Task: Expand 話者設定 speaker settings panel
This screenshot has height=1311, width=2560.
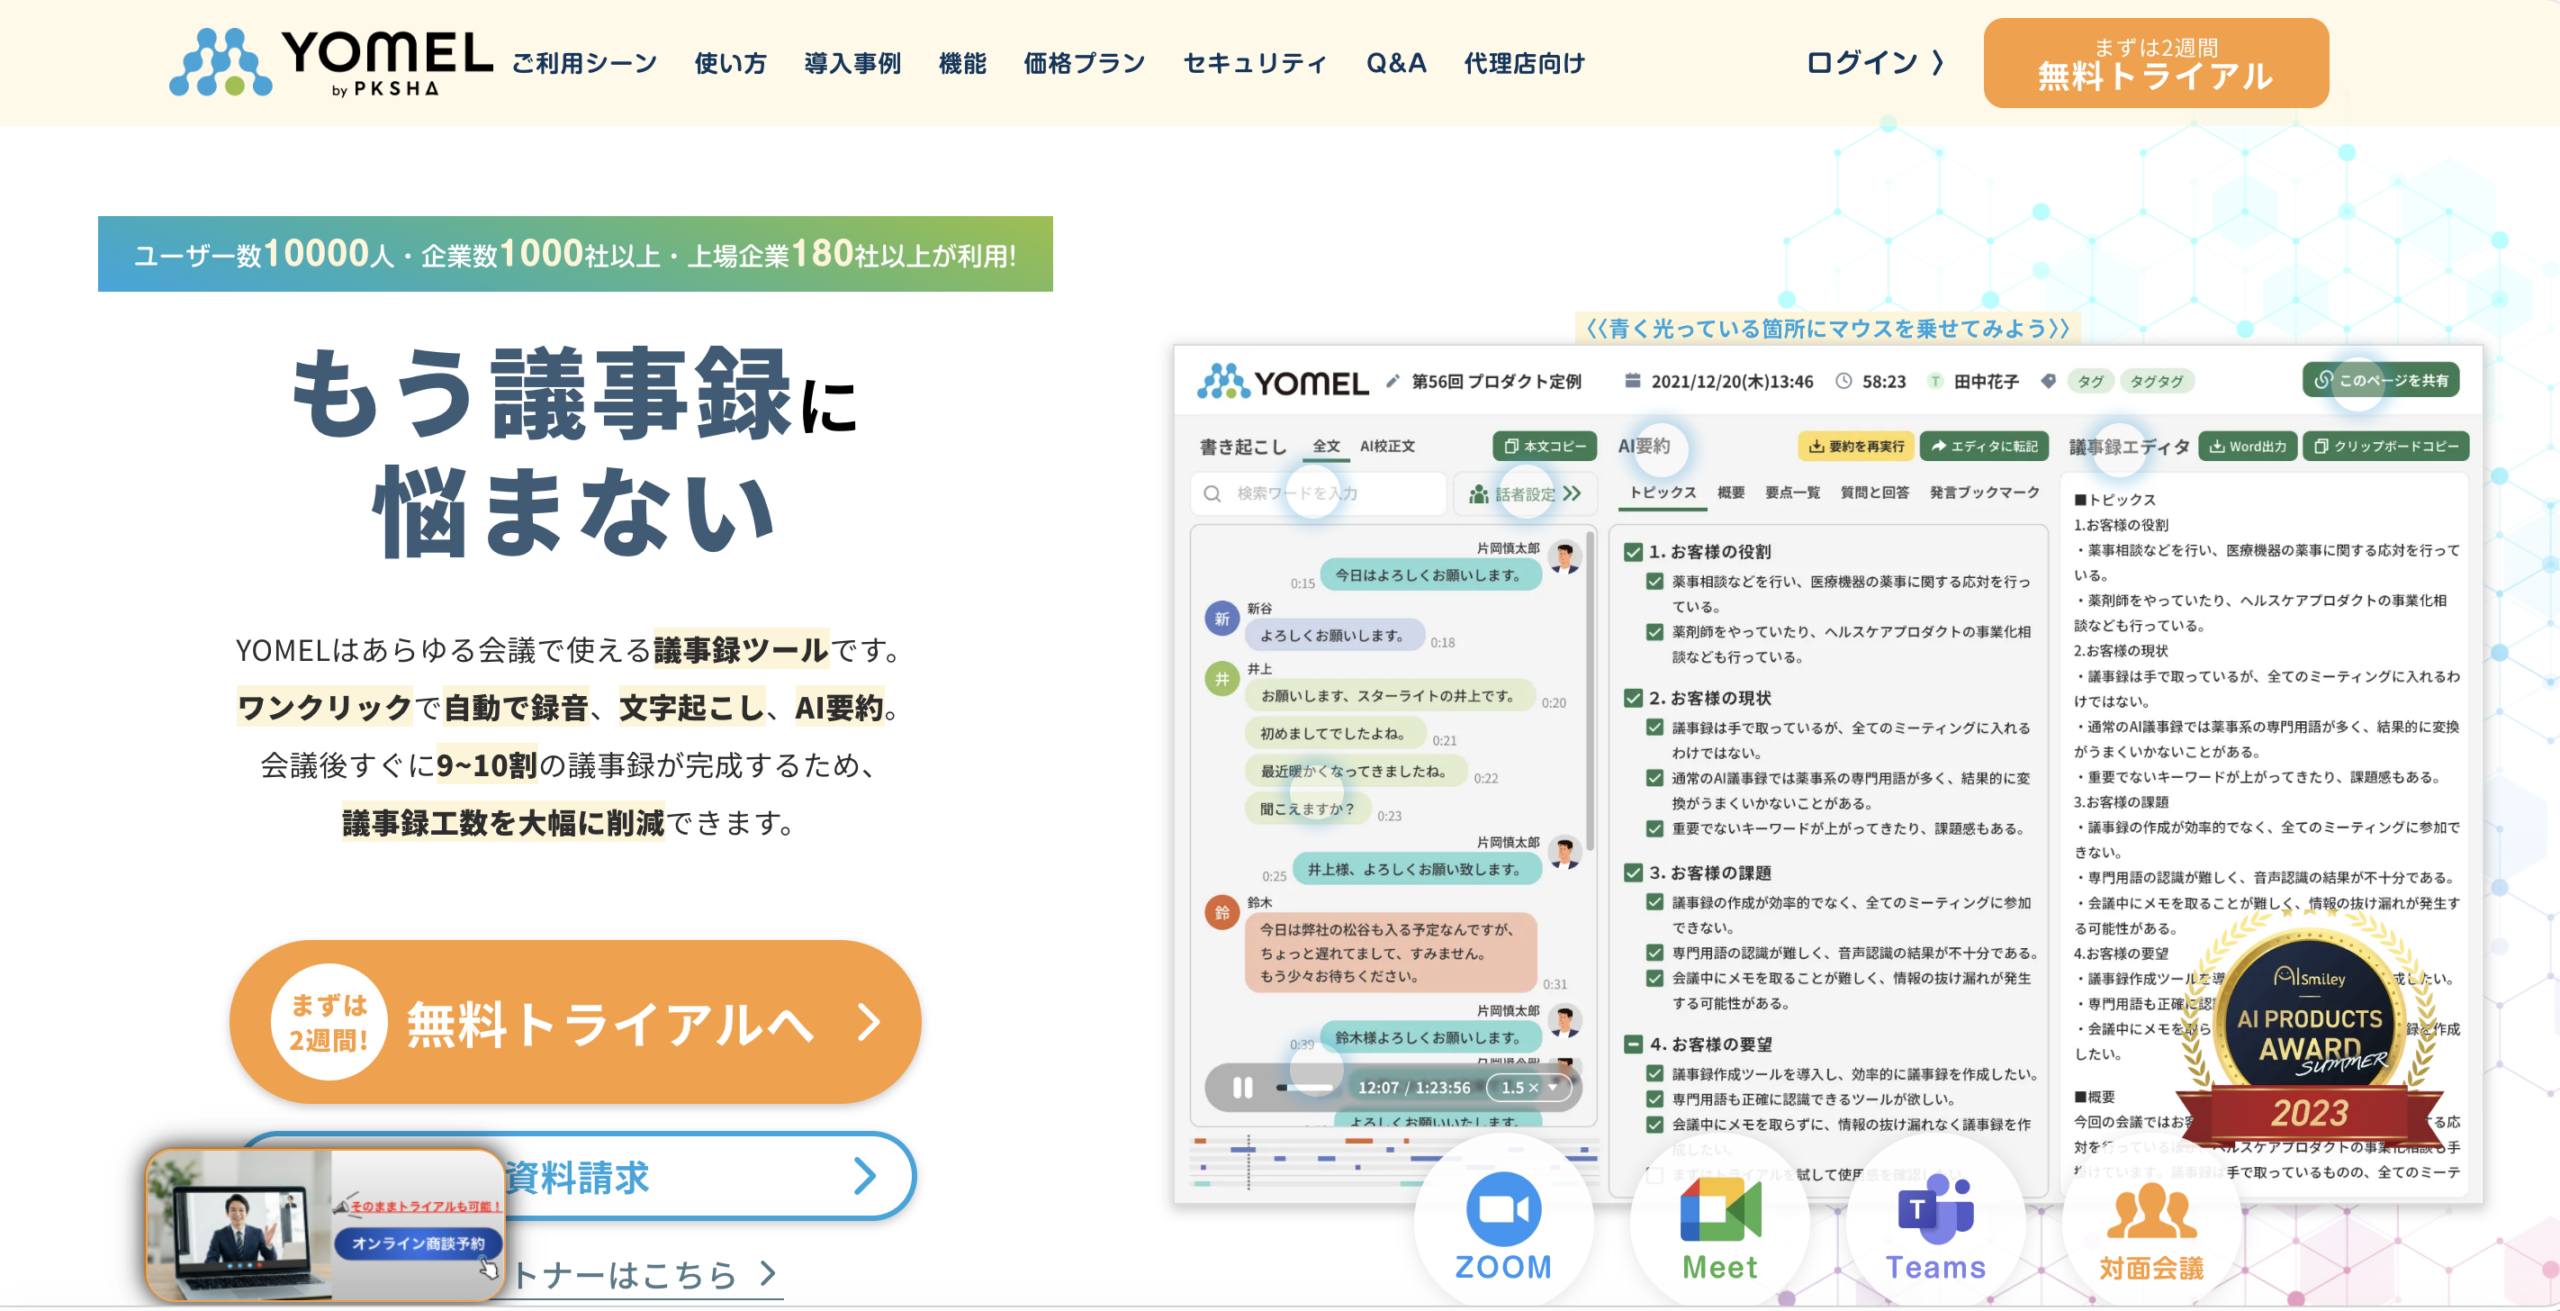Action: pyautogui.click(x=1525, y=493)
